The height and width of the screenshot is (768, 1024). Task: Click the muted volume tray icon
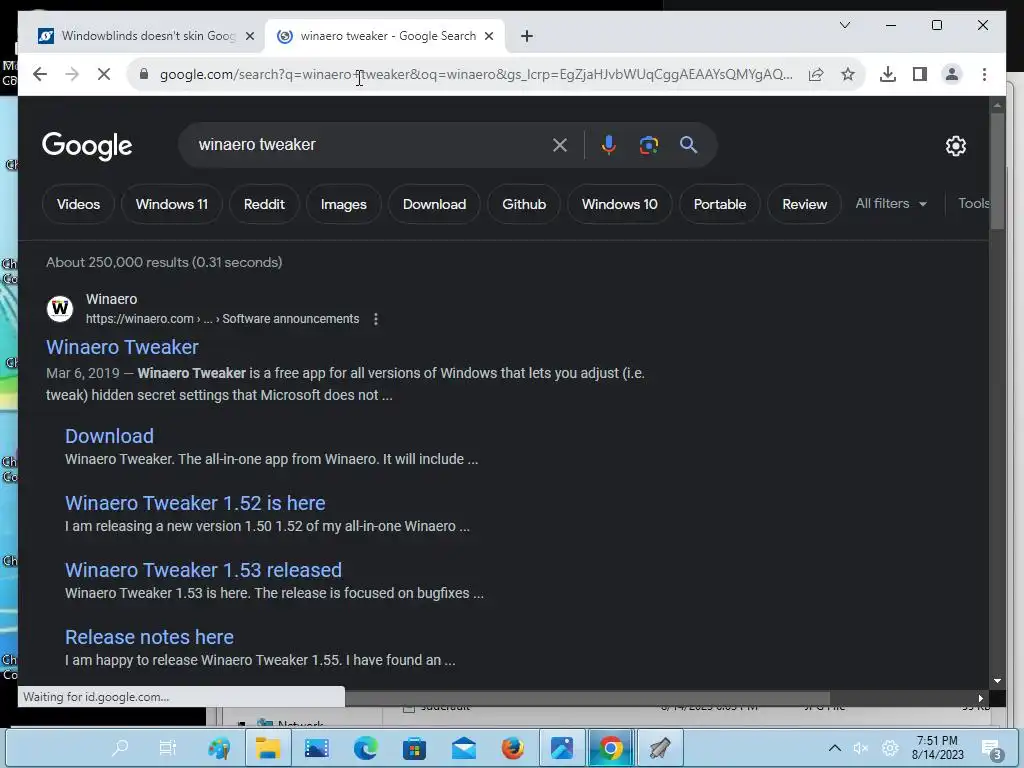(861, 748)
